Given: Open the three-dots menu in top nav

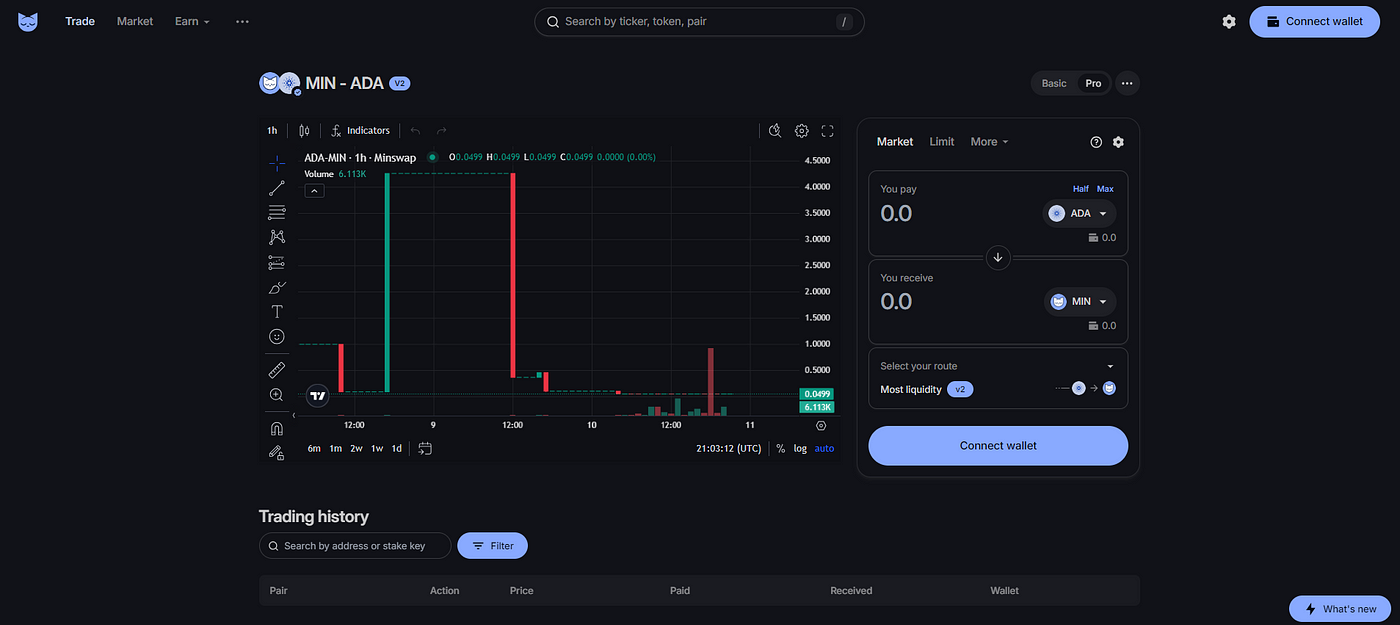Looking at the screenshot, I should [242, 21].
